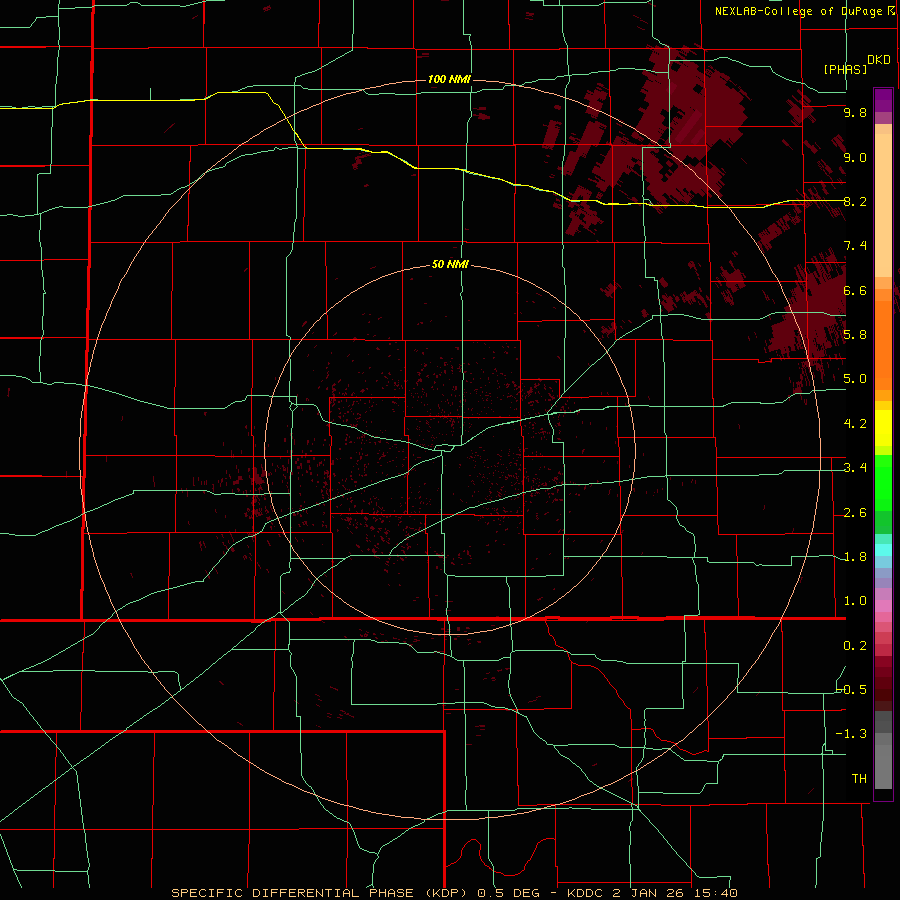Screen dimensions: 900x900
Task: Click the 1.0 value on color scale
Action: click(x=855, y=601)
